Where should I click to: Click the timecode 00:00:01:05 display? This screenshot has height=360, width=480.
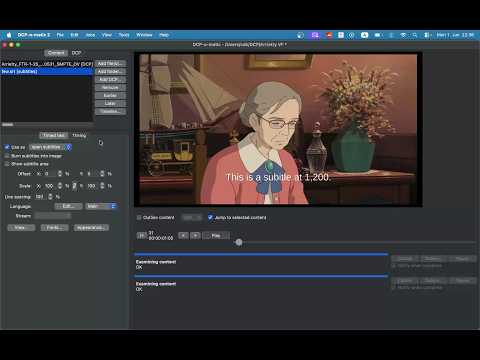click(161, 238)
